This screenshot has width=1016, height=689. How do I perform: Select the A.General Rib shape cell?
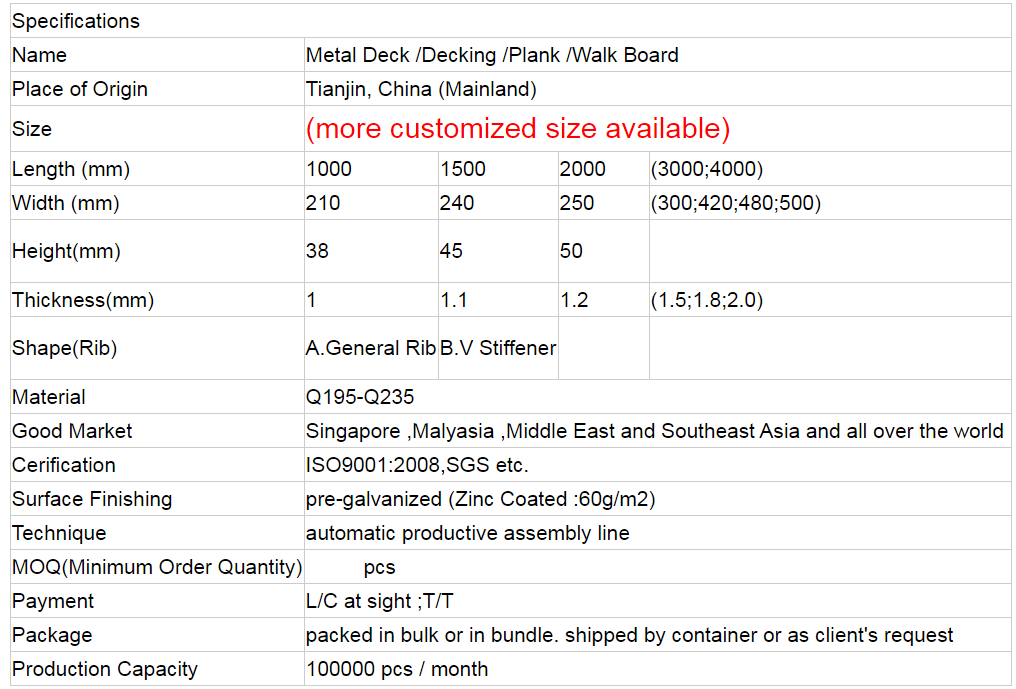371,348
